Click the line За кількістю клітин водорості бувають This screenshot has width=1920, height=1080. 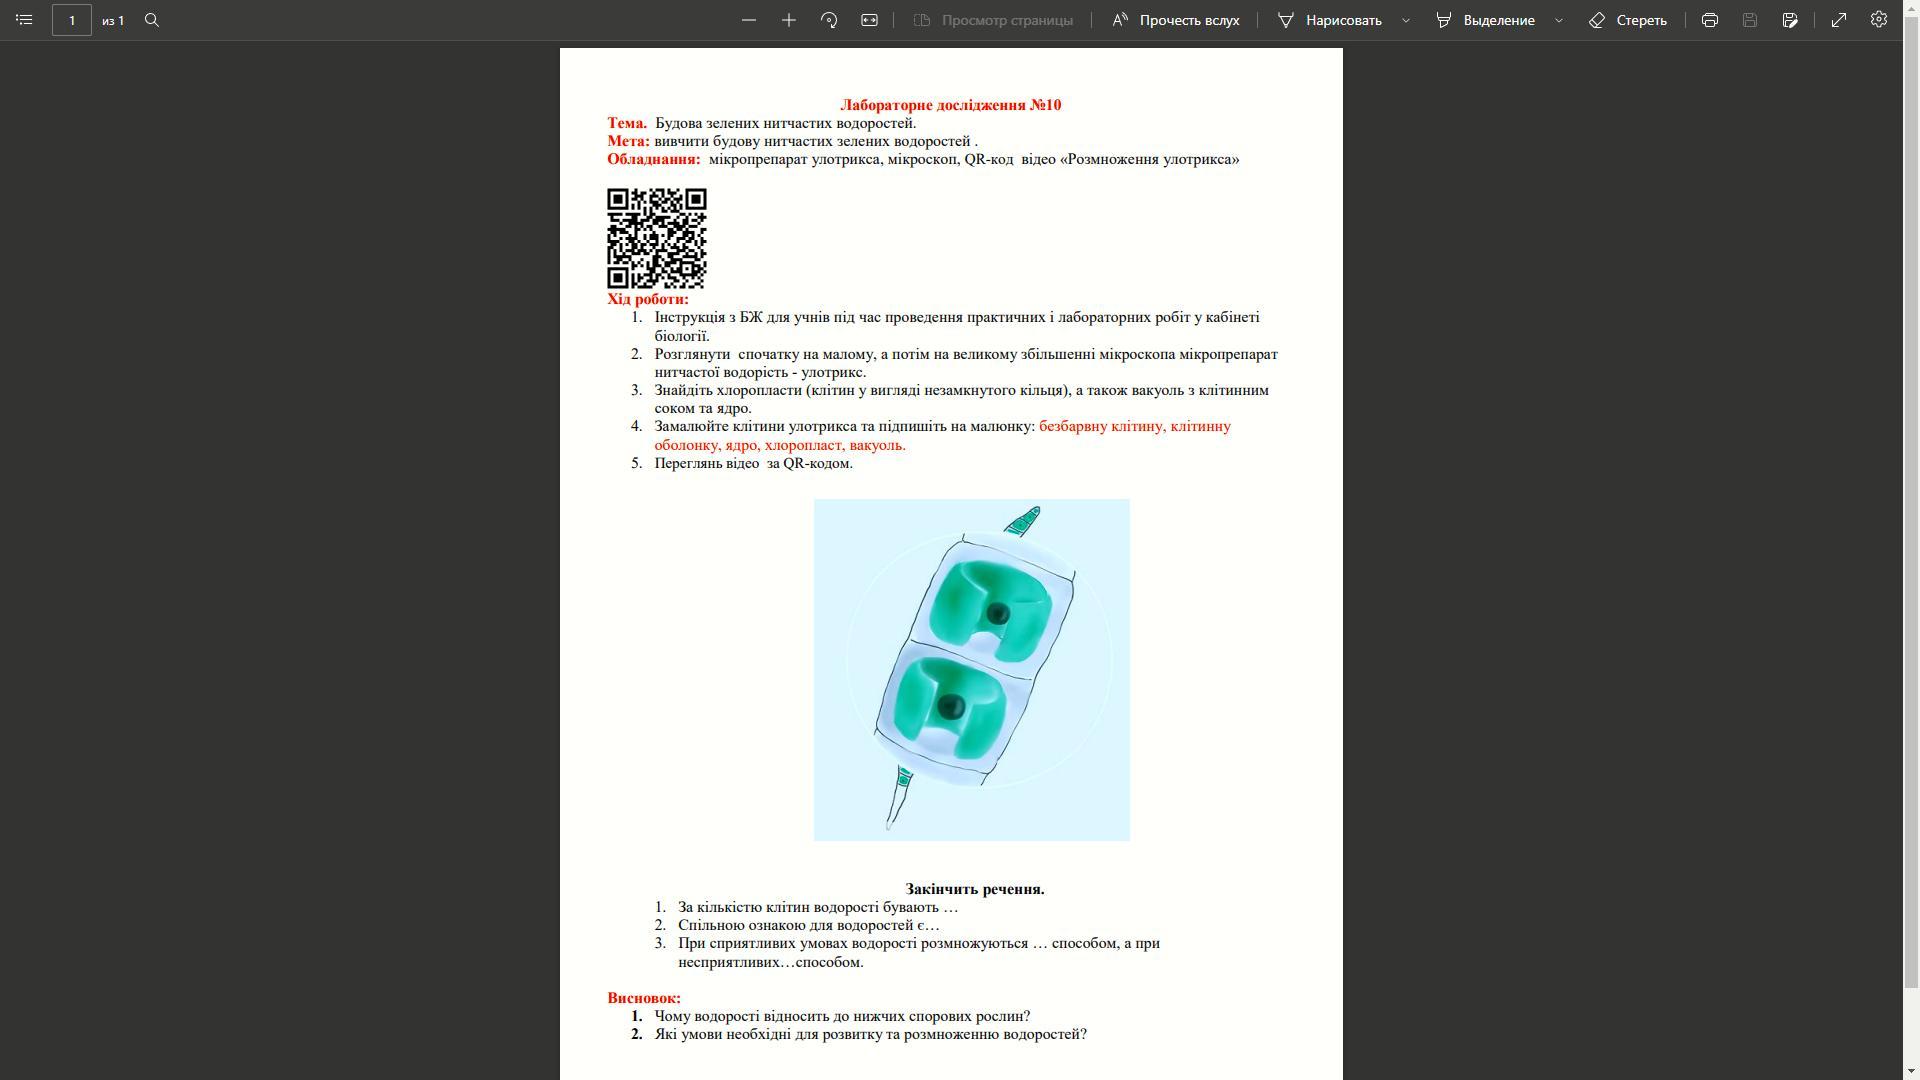pyautogui.click(x=817, y=907)
